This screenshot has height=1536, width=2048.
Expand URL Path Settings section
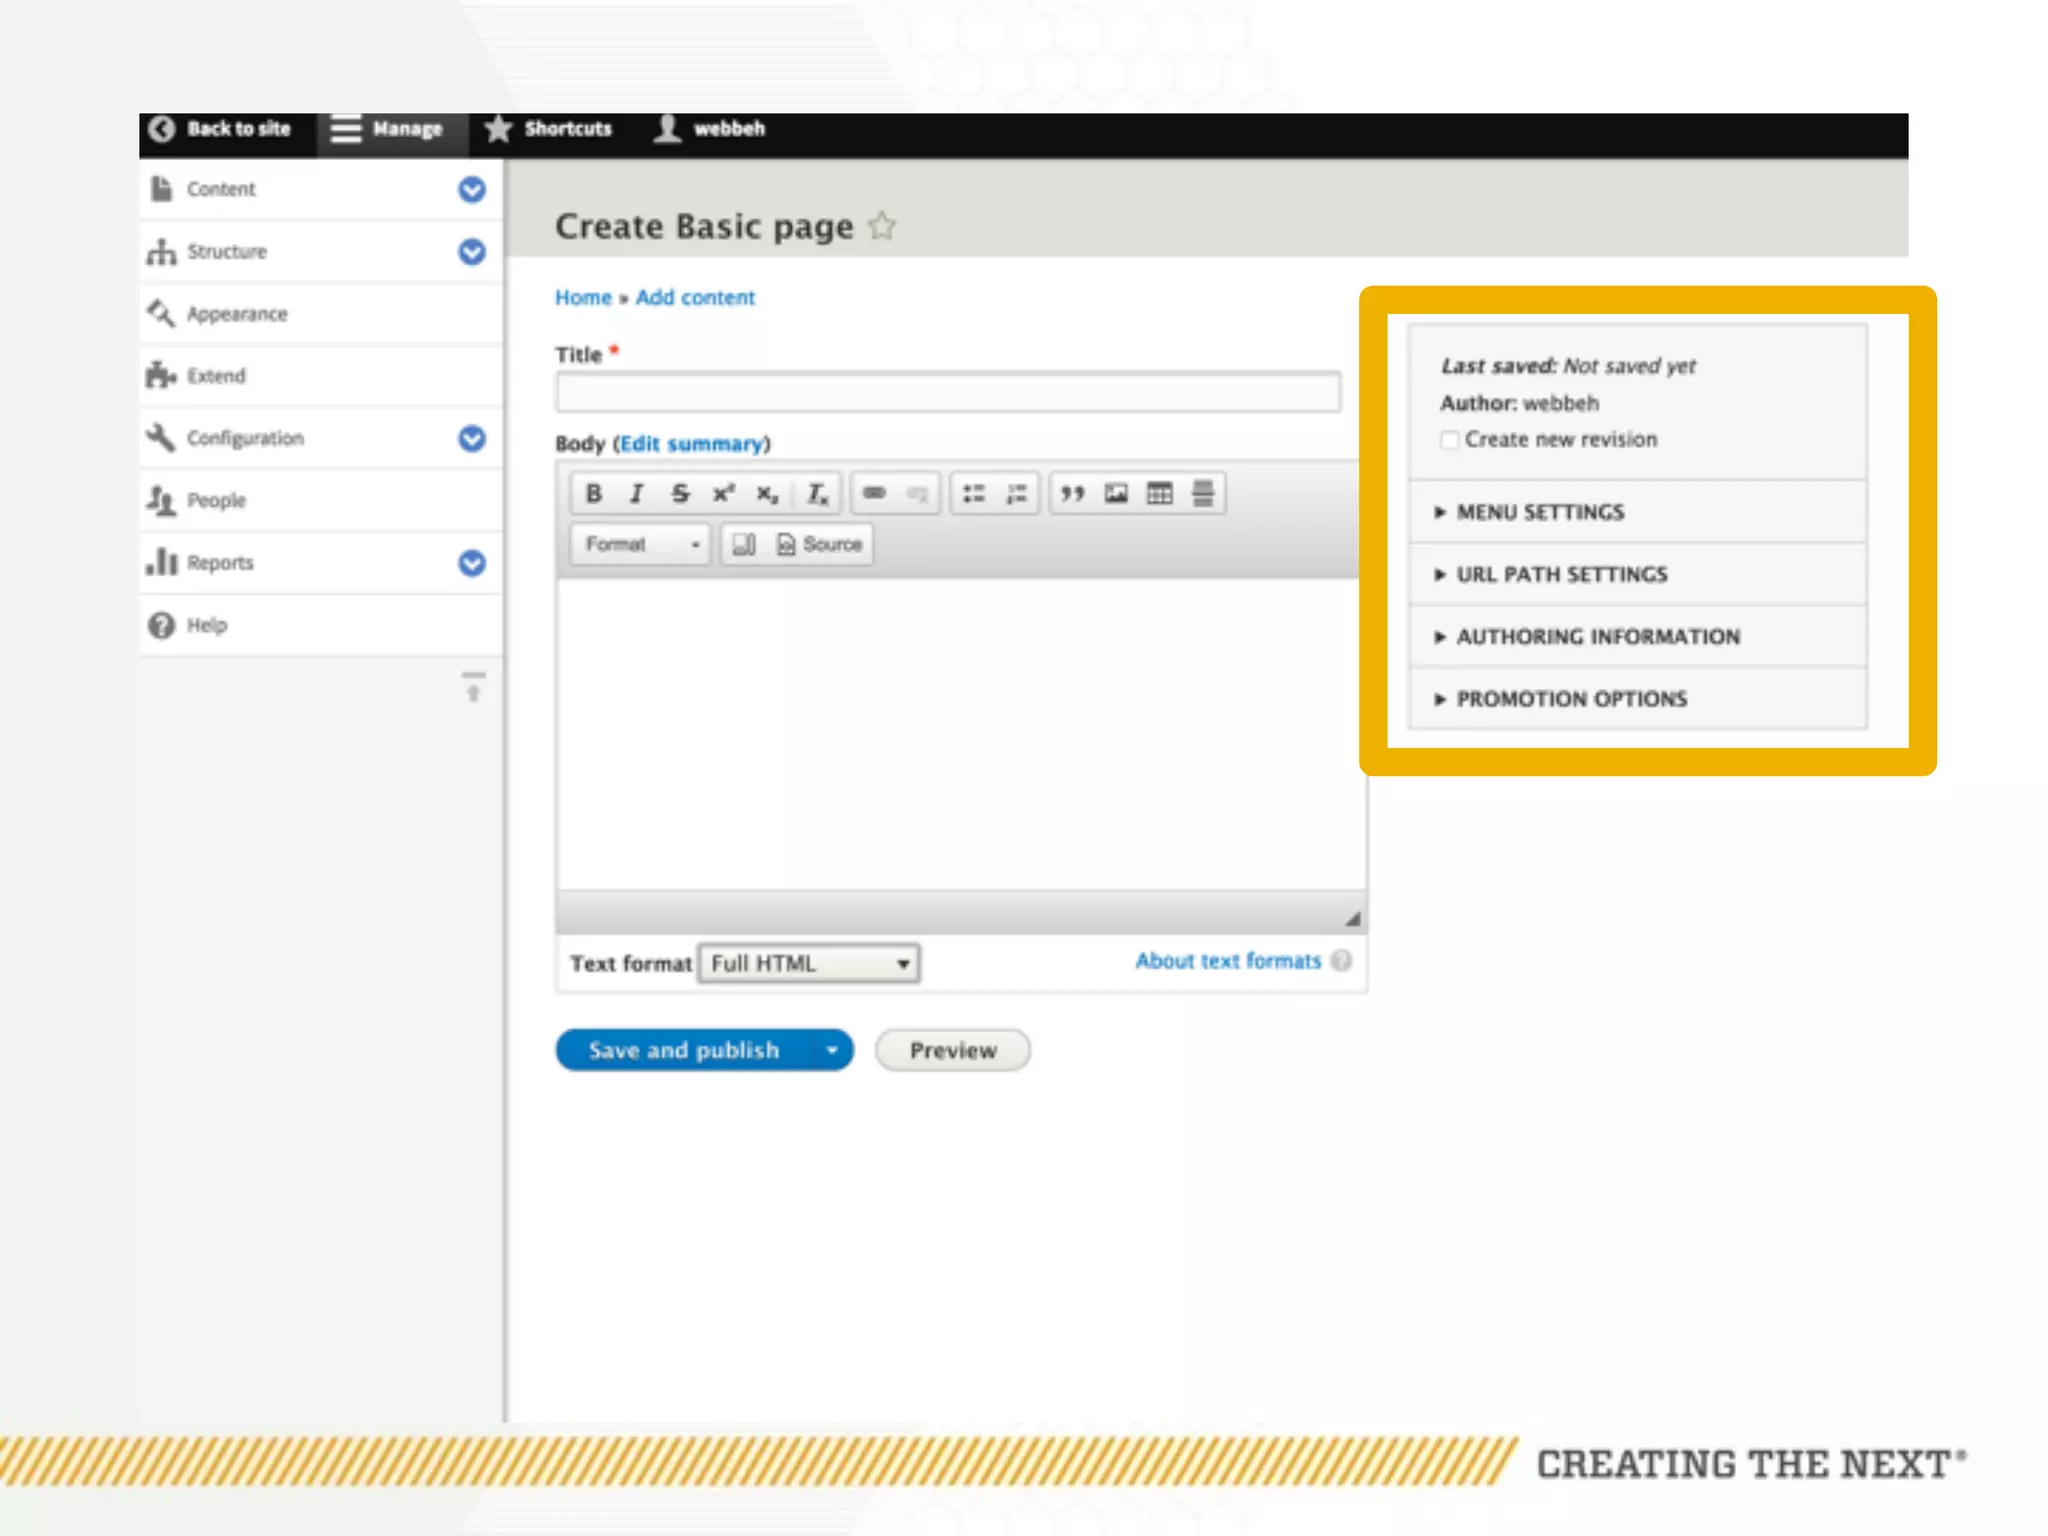coord(1561,575)
